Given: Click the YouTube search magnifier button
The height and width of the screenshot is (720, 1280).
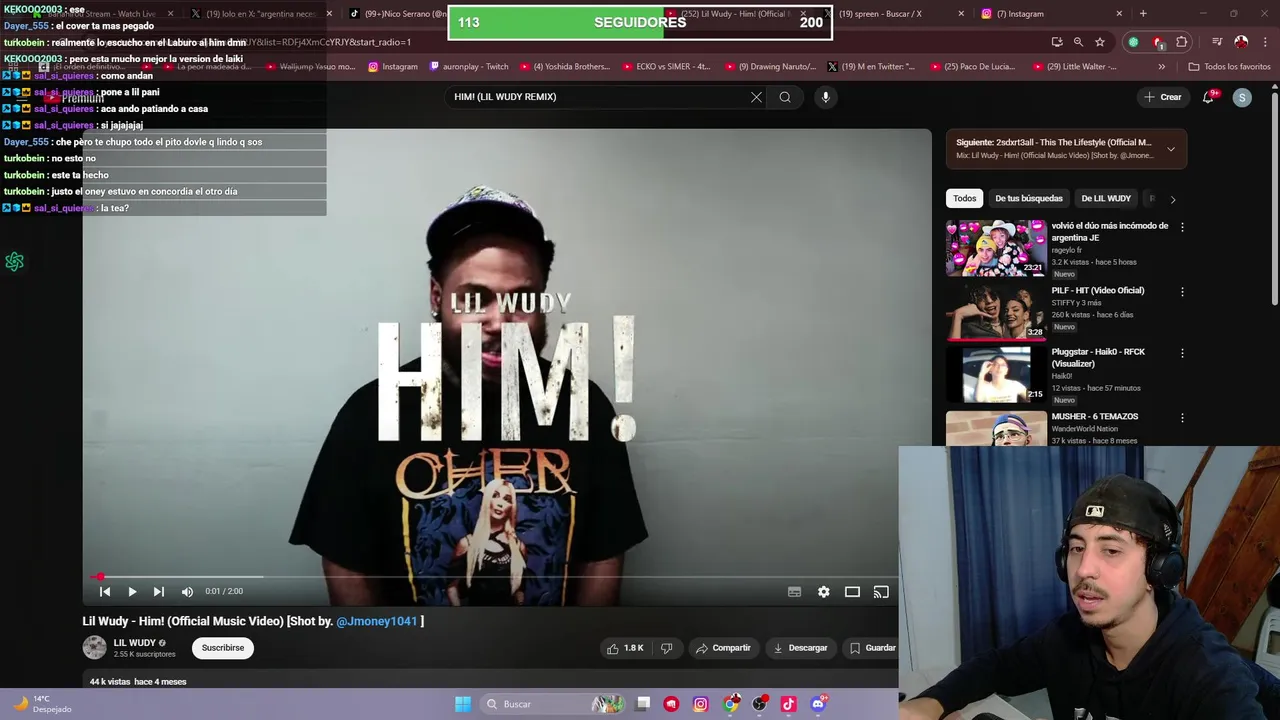Looking at the screenshot, I should point(785,97).
